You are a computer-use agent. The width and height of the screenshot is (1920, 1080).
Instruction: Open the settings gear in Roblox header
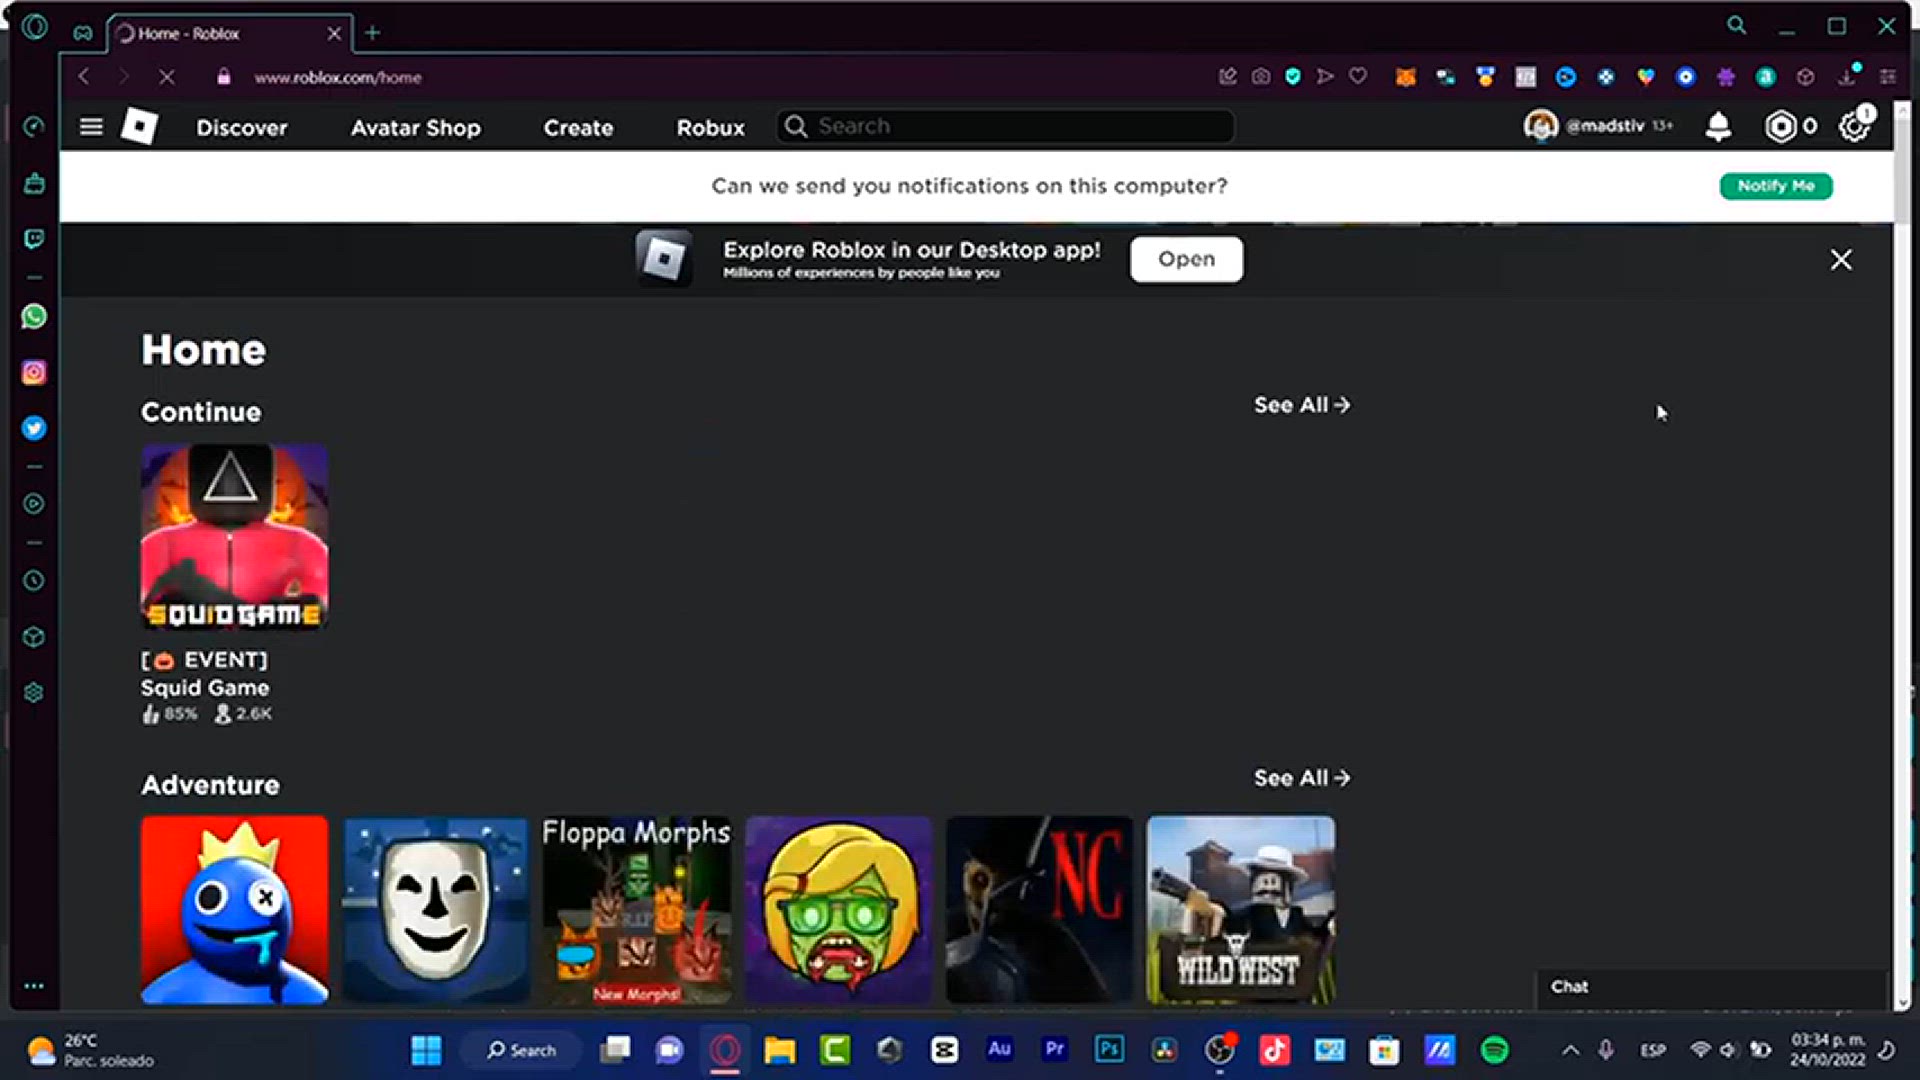click(x=1855, y=126)
